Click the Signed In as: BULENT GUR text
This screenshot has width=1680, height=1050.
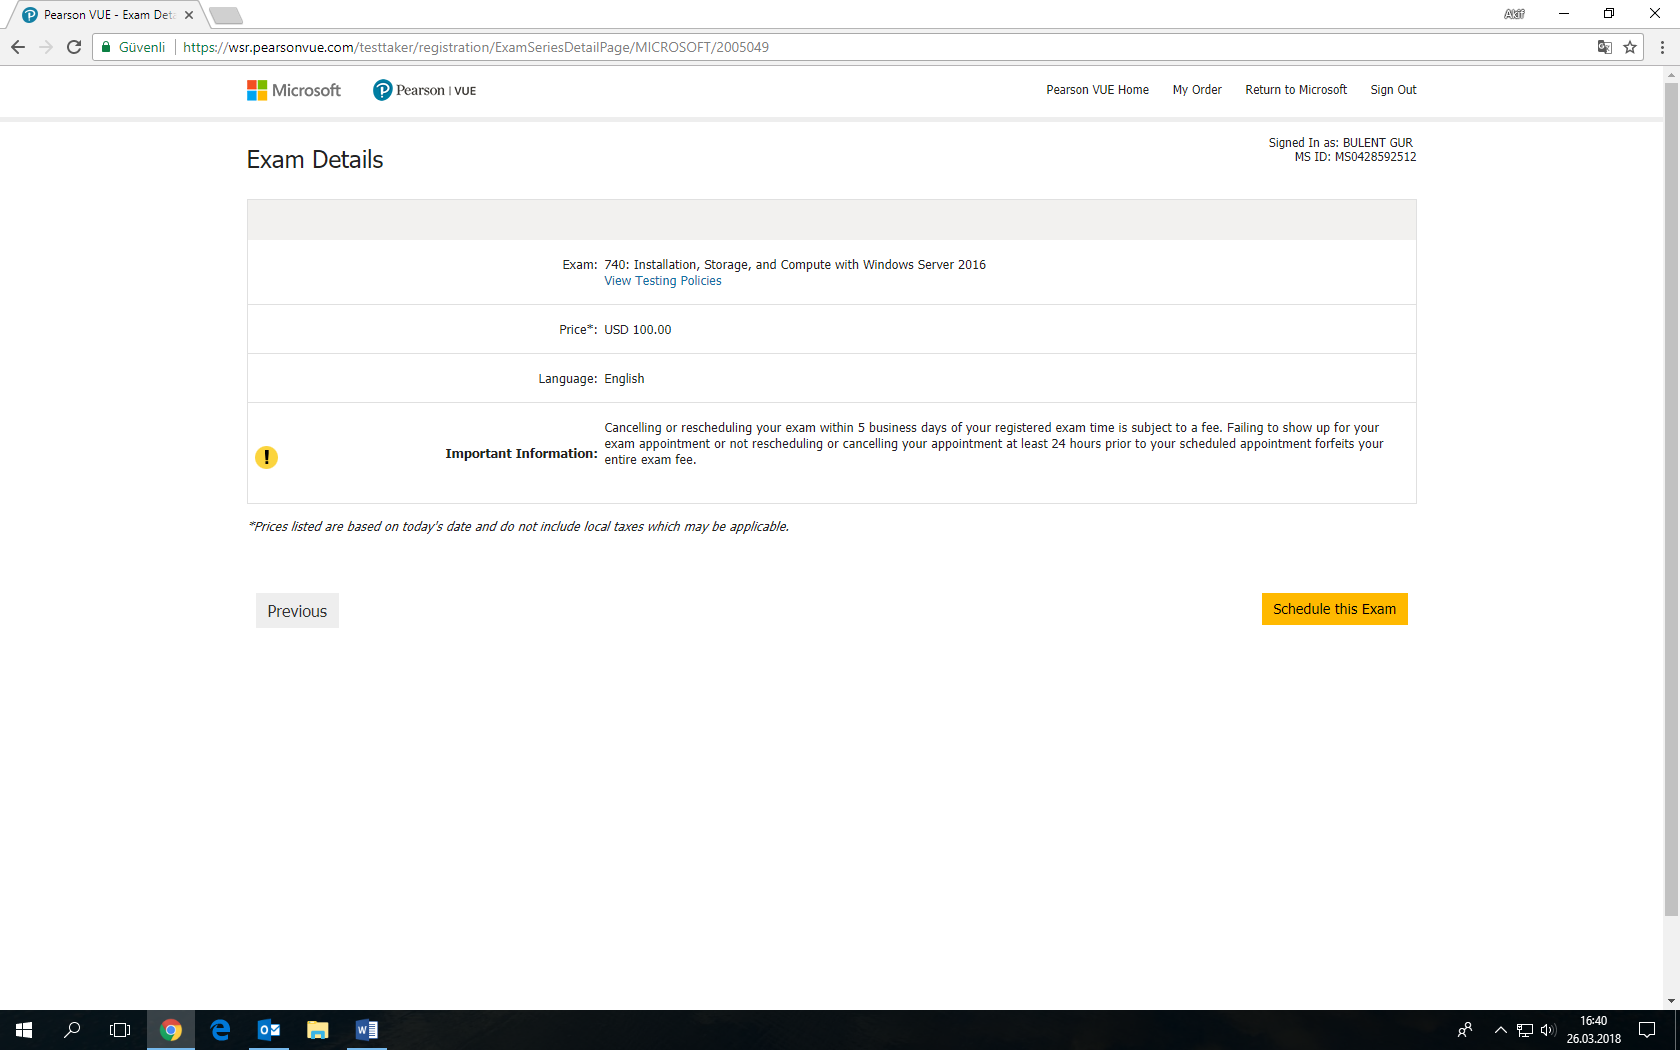click(x=1341, y=143)
